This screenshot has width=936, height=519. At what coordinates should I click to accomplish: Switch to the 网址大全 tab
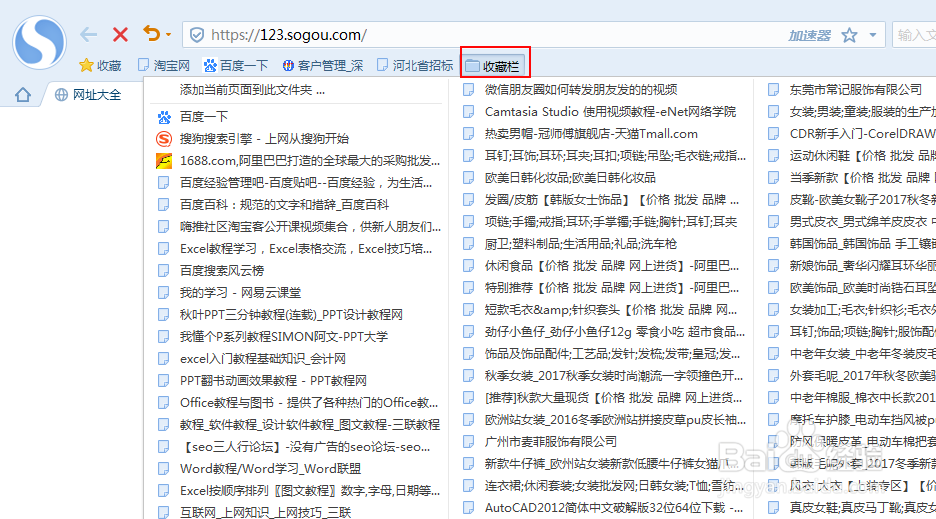coord(88,94)
